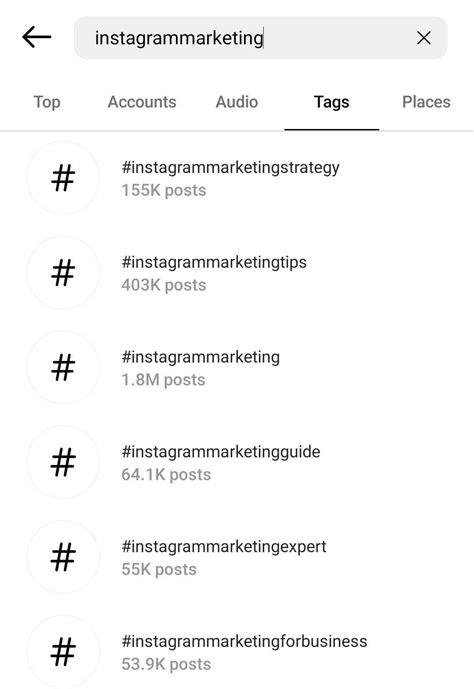Tap hashtag icon beside #instagrammarketingtips
This screenshot has width=474, height=689.
click(63, 272)
